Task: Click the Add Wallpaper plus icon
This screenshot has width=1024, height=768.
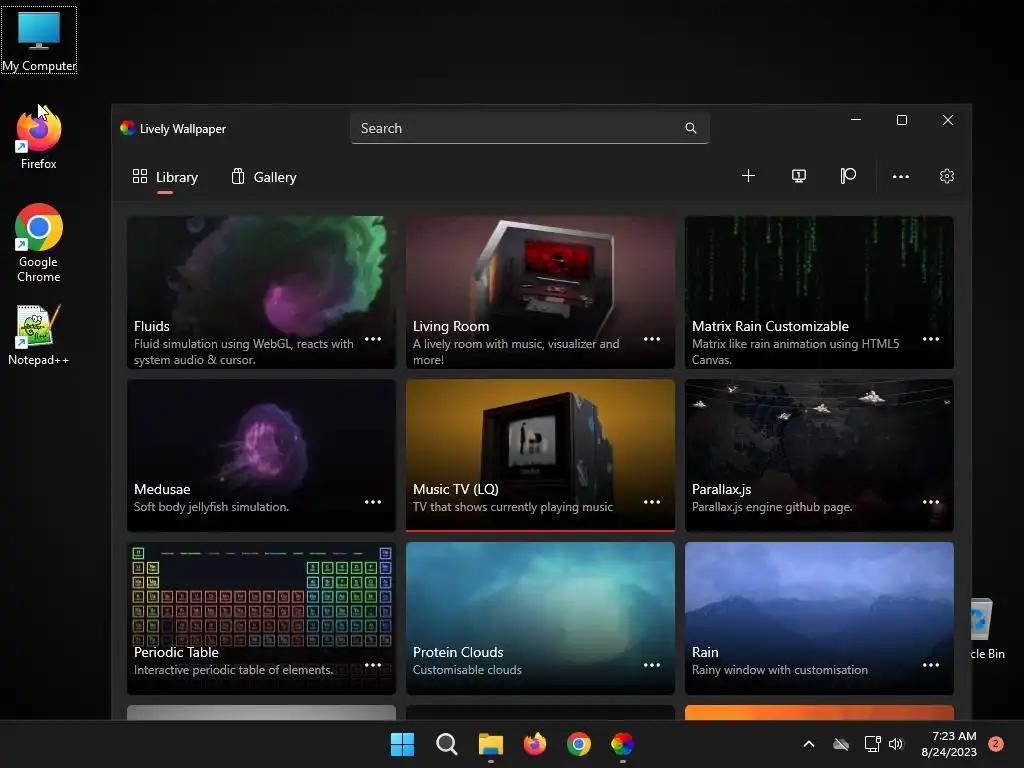Action: point(748,176)
